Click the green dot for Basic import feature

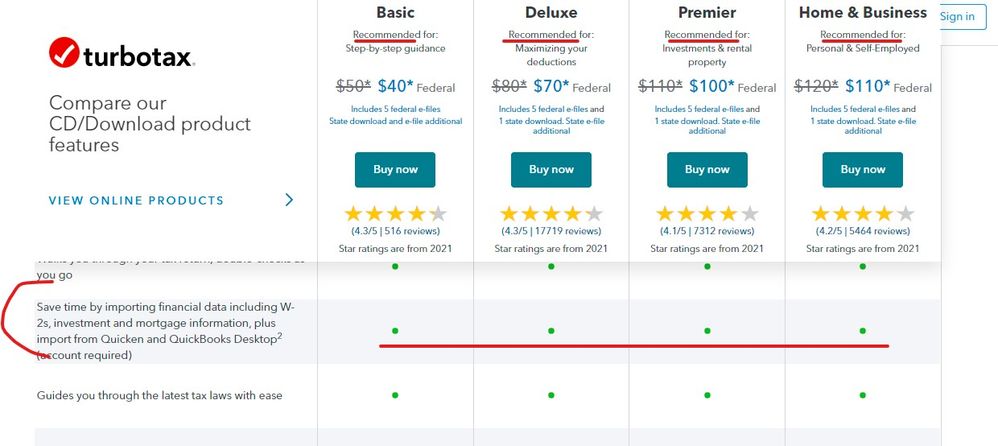[x=395, y=330]
